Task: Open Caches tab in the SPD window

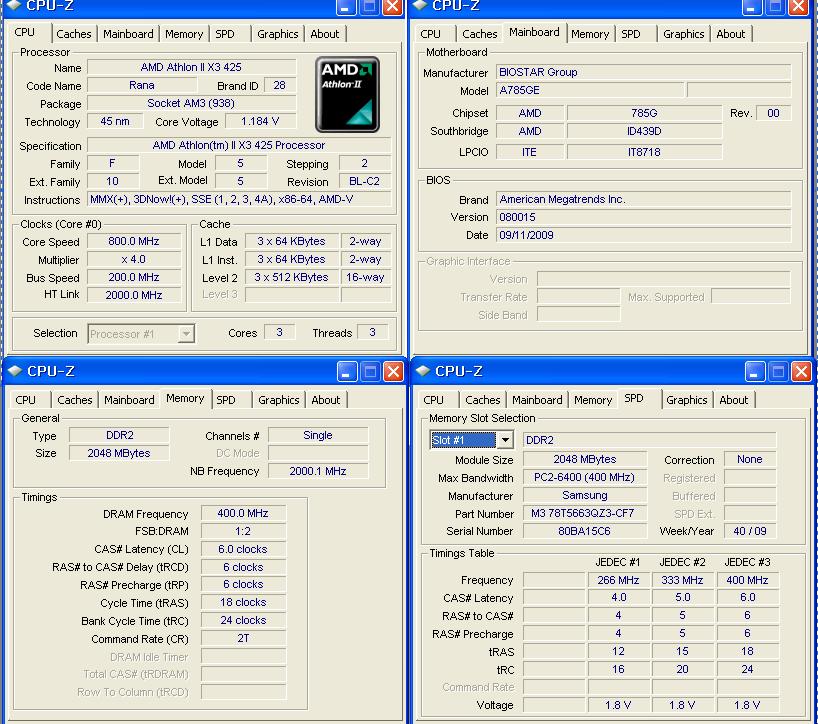Action: click(x=483, y=400)
